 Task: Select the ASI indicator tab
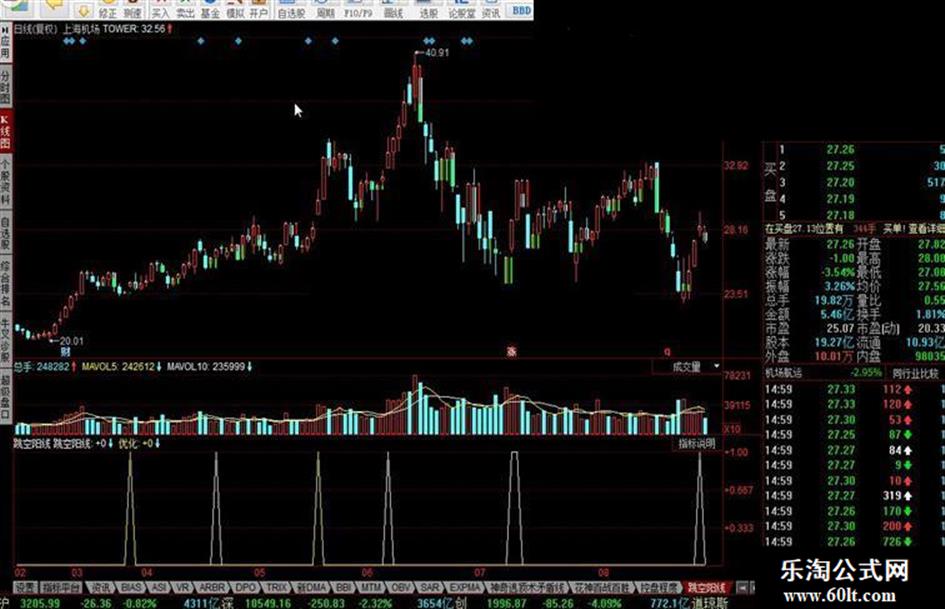click(159, 587)
